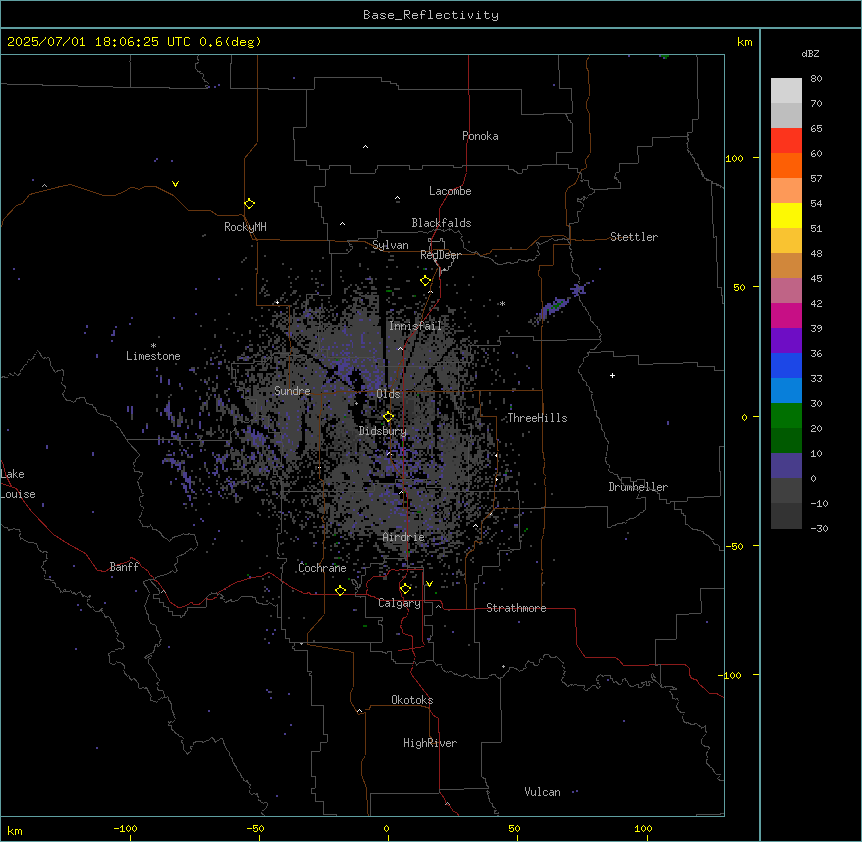This screenshot has height=842, width=862.
Task: Click the yellow V marker northeast of Calgary
Action: 429,584
